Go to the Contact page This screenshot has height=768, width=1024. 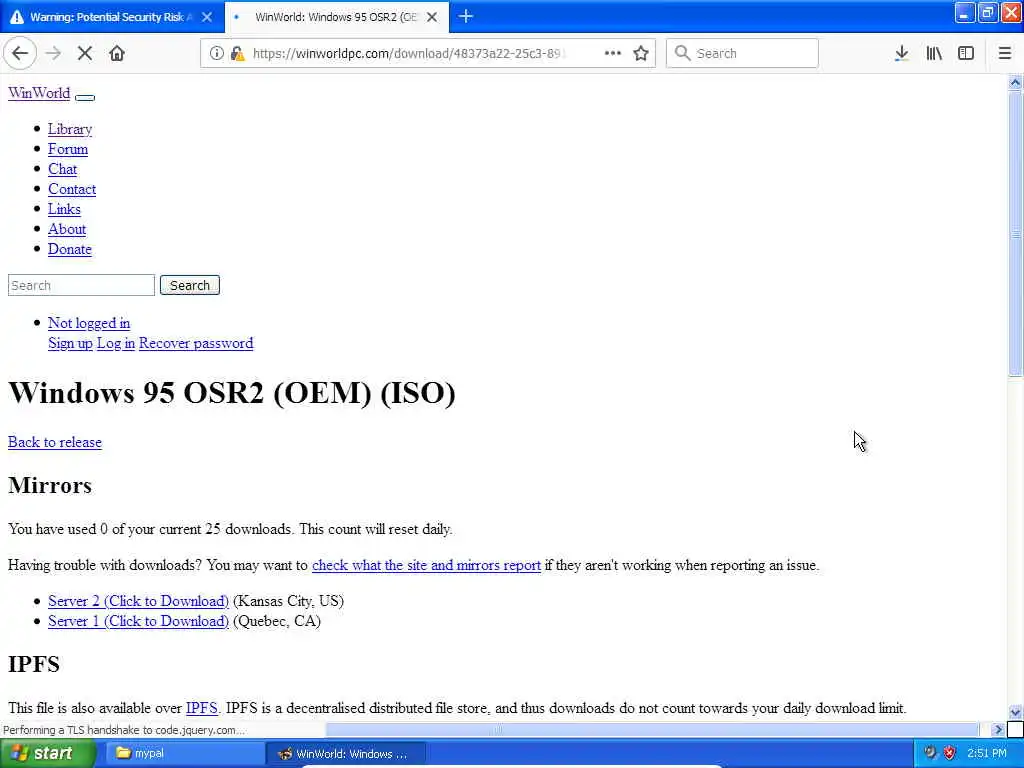pyautogui.click(x=72, y=189)
